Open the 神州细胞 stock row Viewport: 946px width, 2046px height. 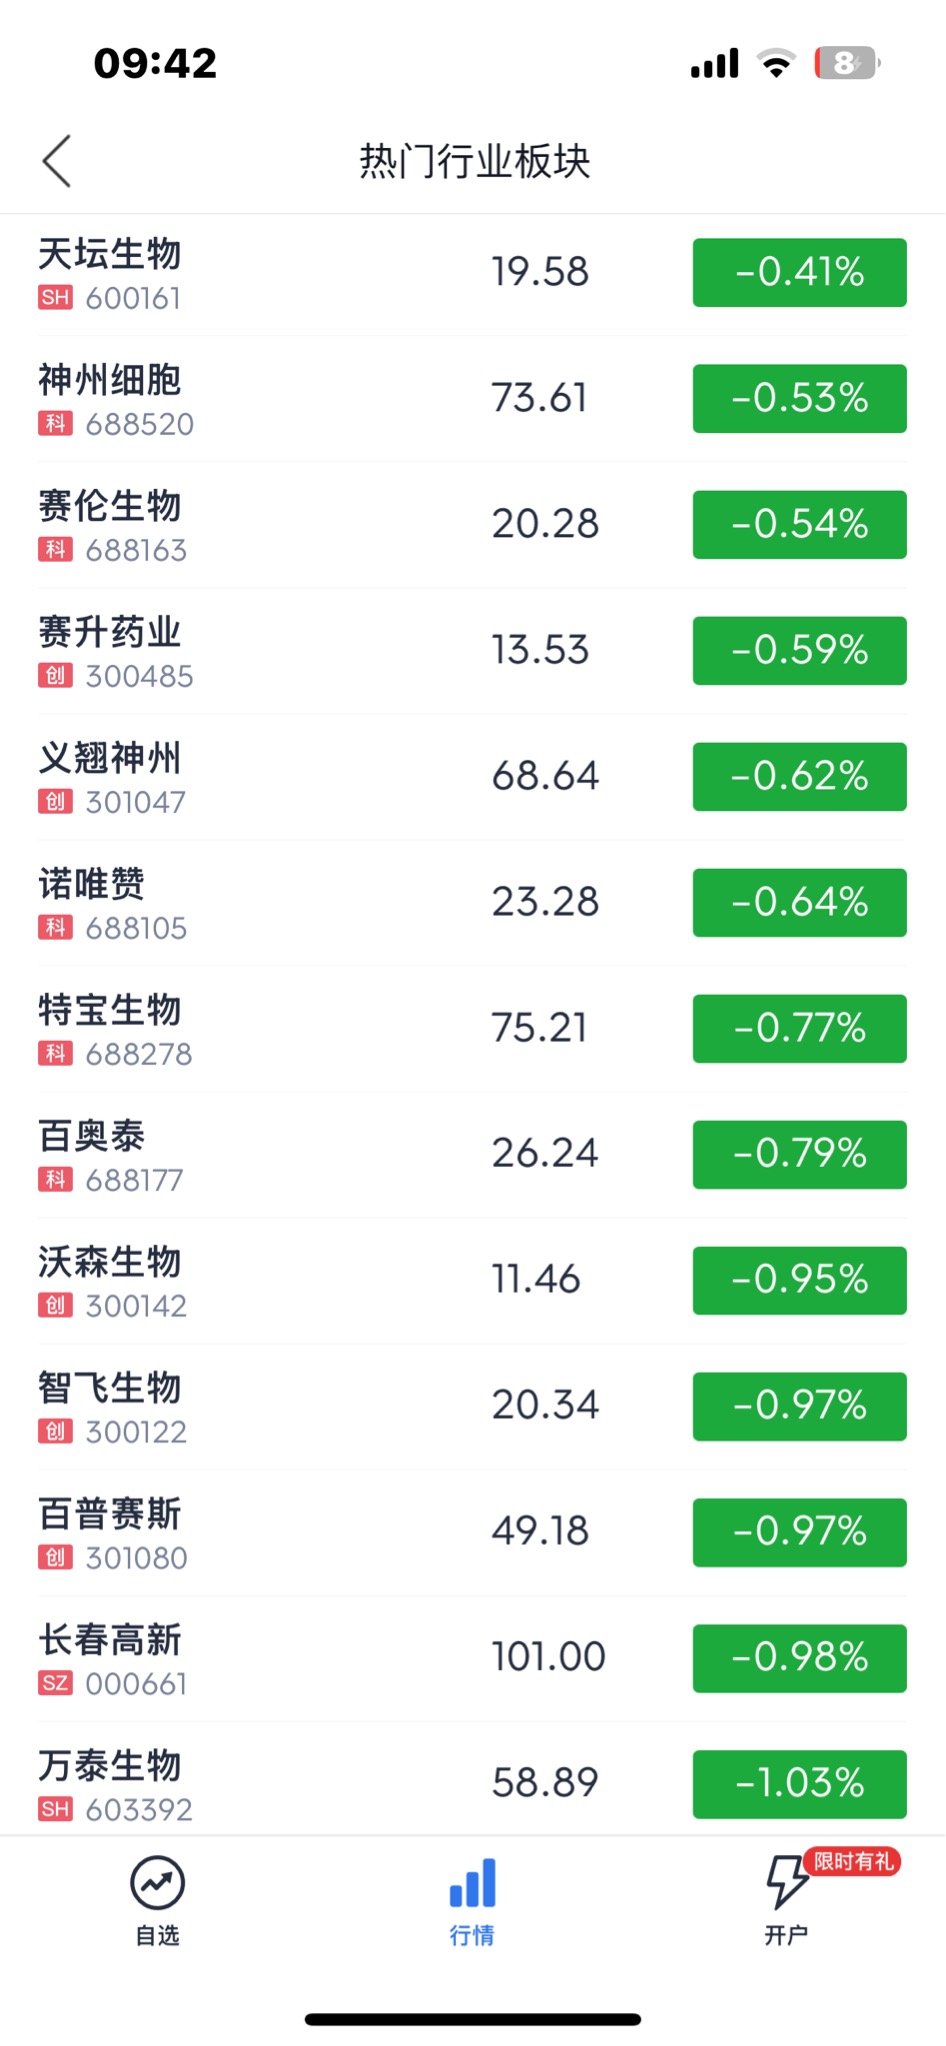(473, 399)
